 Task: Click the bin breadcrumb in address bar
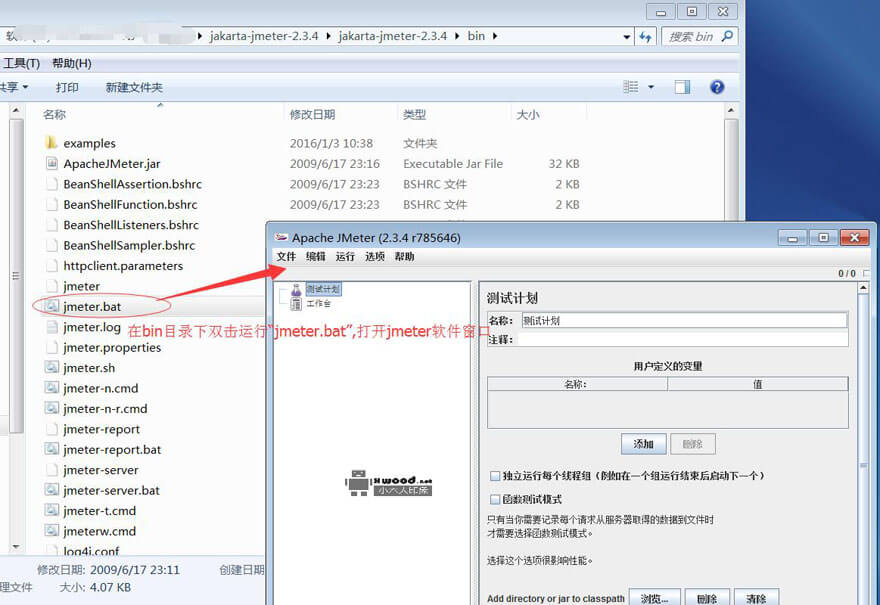click(476, 36)
